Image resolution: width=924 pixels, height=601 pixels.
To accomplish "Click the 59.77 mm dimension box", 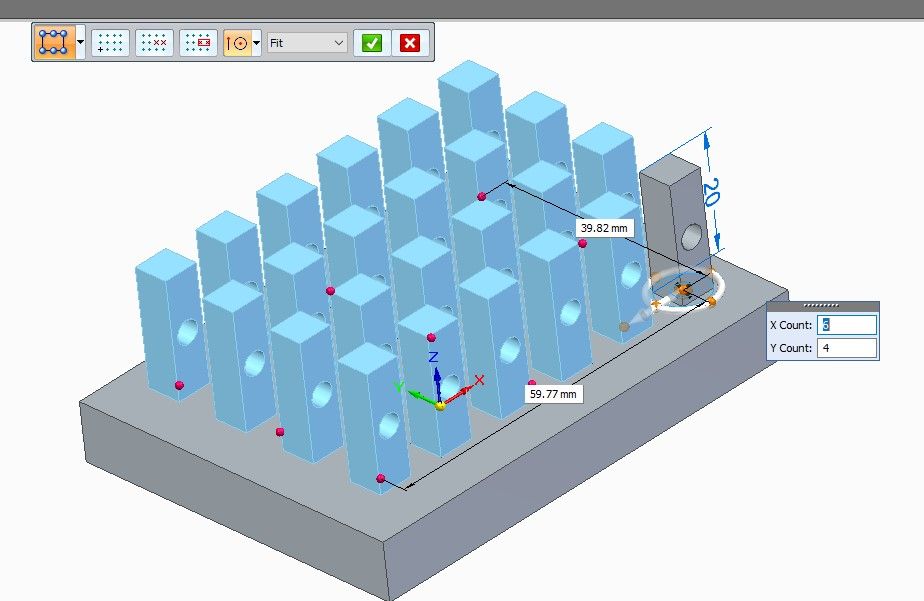I will [553, 394].
